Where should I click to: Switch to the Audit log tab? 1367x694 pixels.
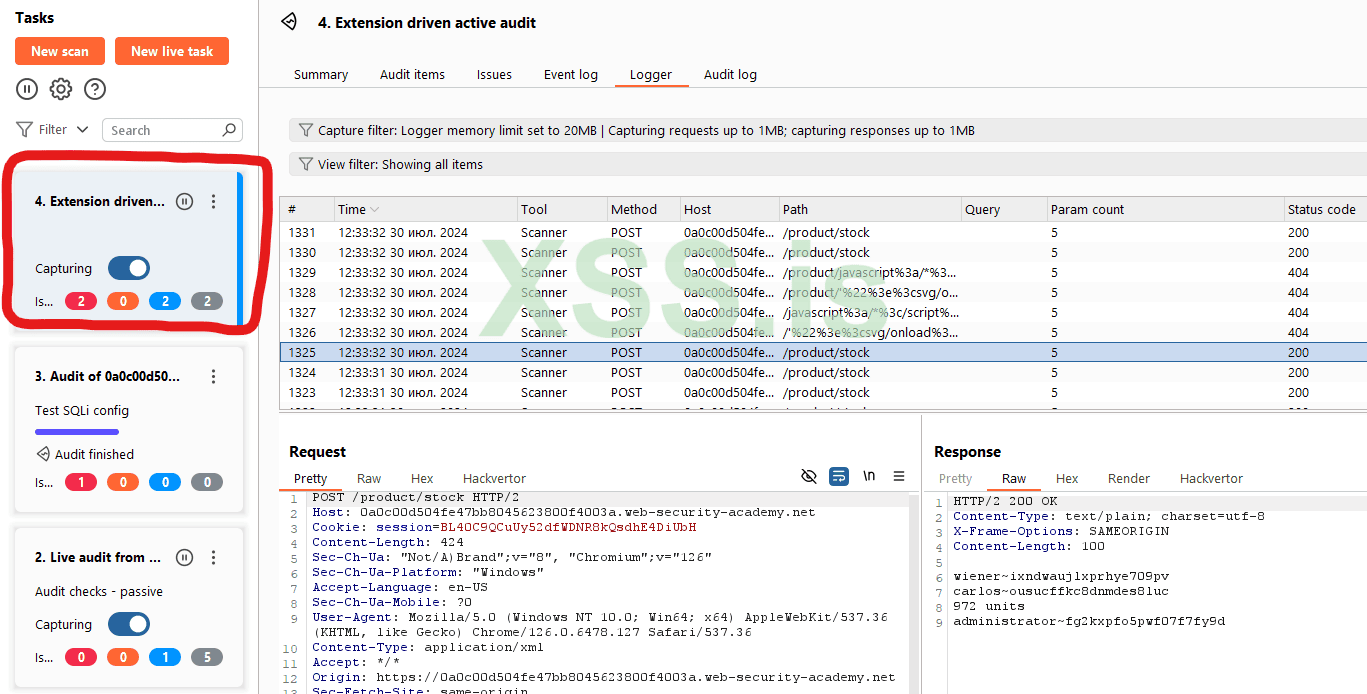point(730,75)
